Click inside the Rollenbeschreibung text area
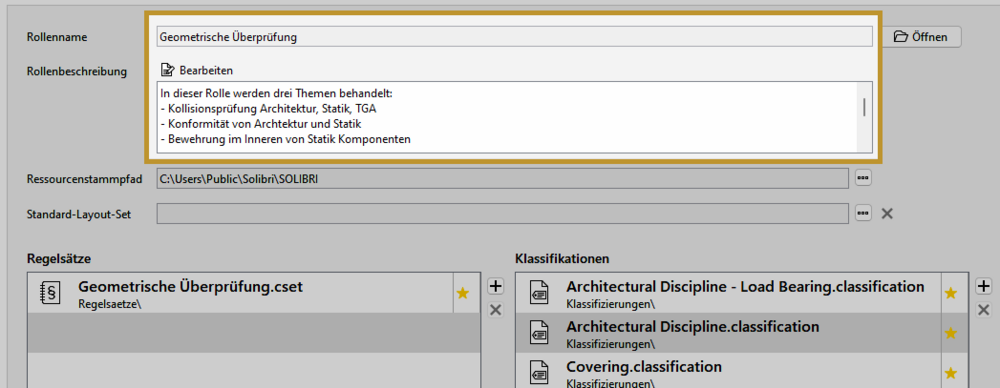The height and width of the screenshot is (388, 1000). click(506, 117)
